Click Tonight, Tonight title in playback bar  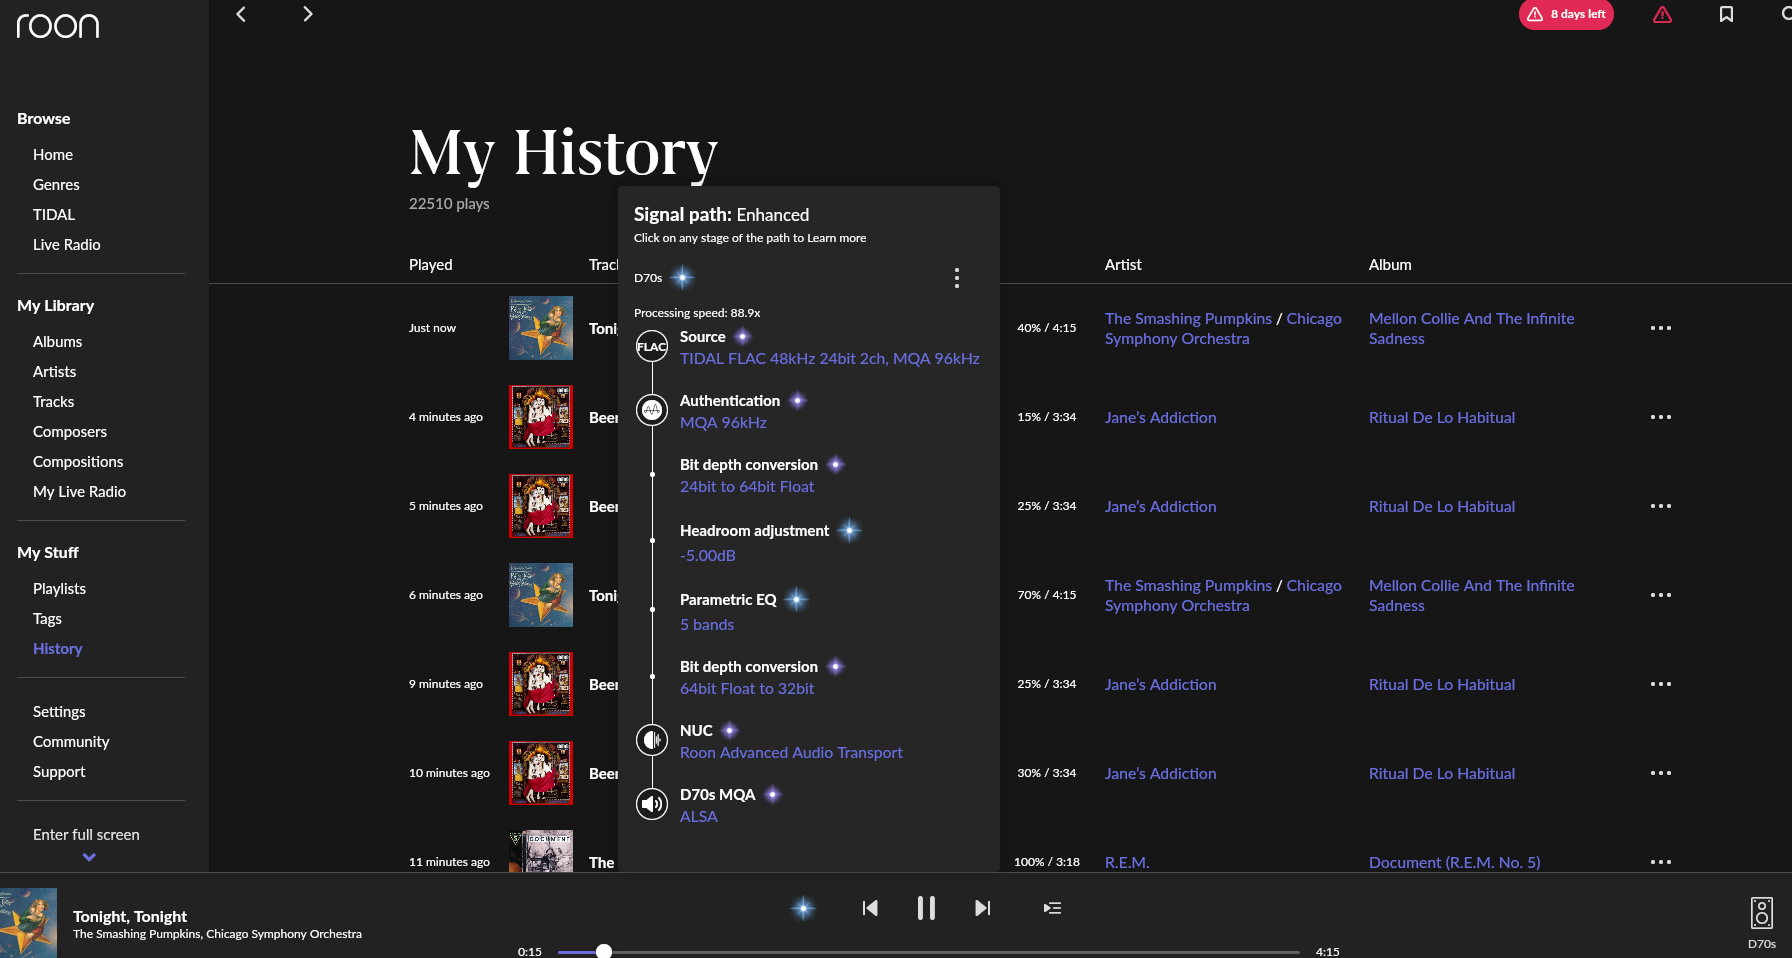130,916
